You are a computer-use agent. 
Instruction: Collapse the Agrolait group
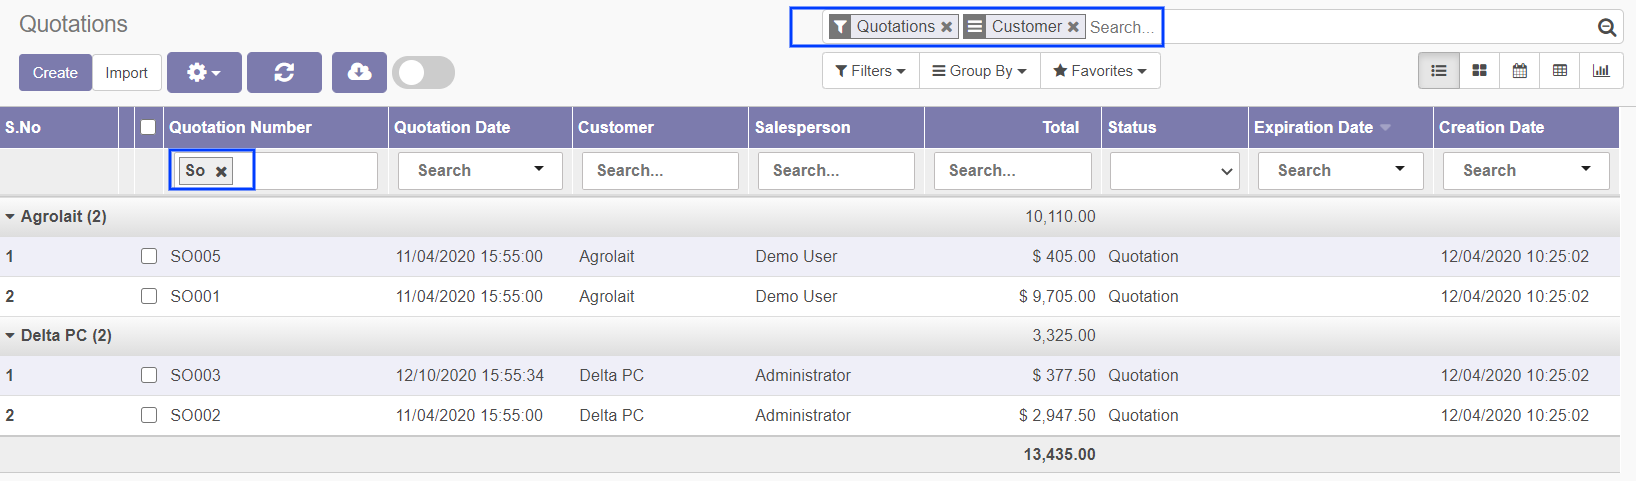pyautogui.click(x=11, y=216)
